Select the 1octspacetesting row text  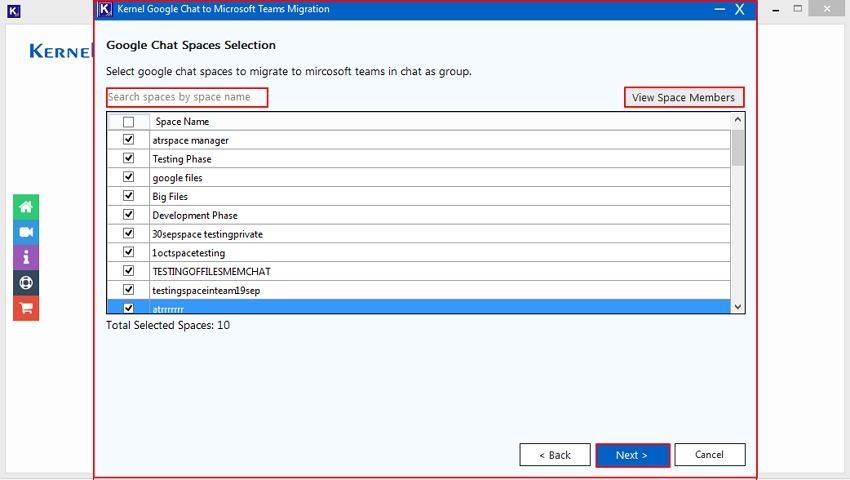point(189,253)
